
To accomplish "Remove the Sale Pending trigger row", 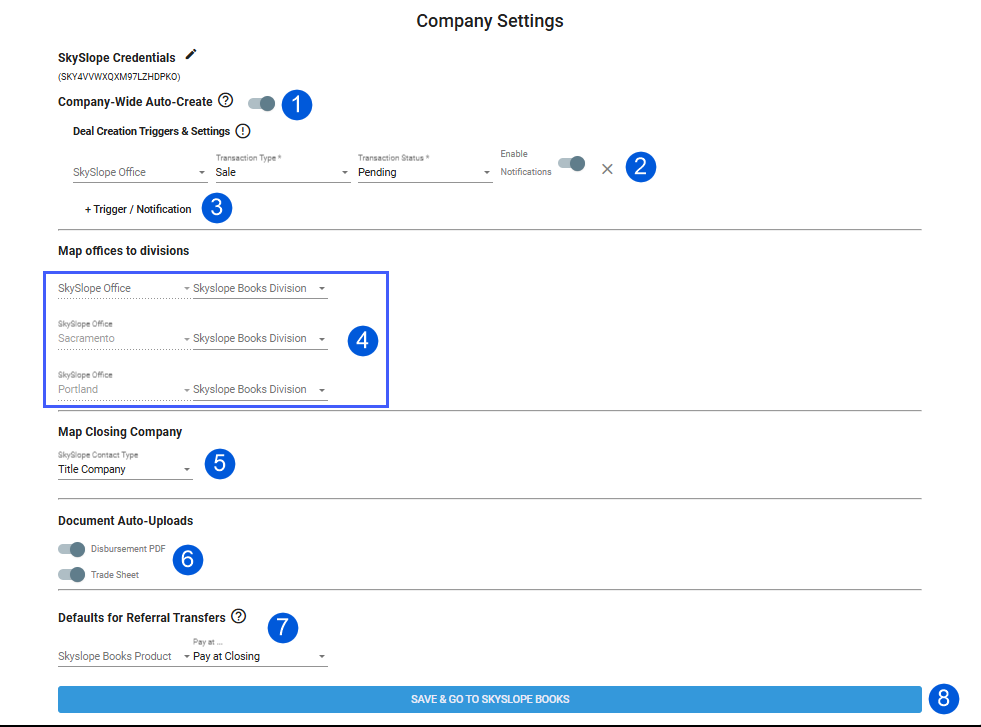I will pos(607,169).
